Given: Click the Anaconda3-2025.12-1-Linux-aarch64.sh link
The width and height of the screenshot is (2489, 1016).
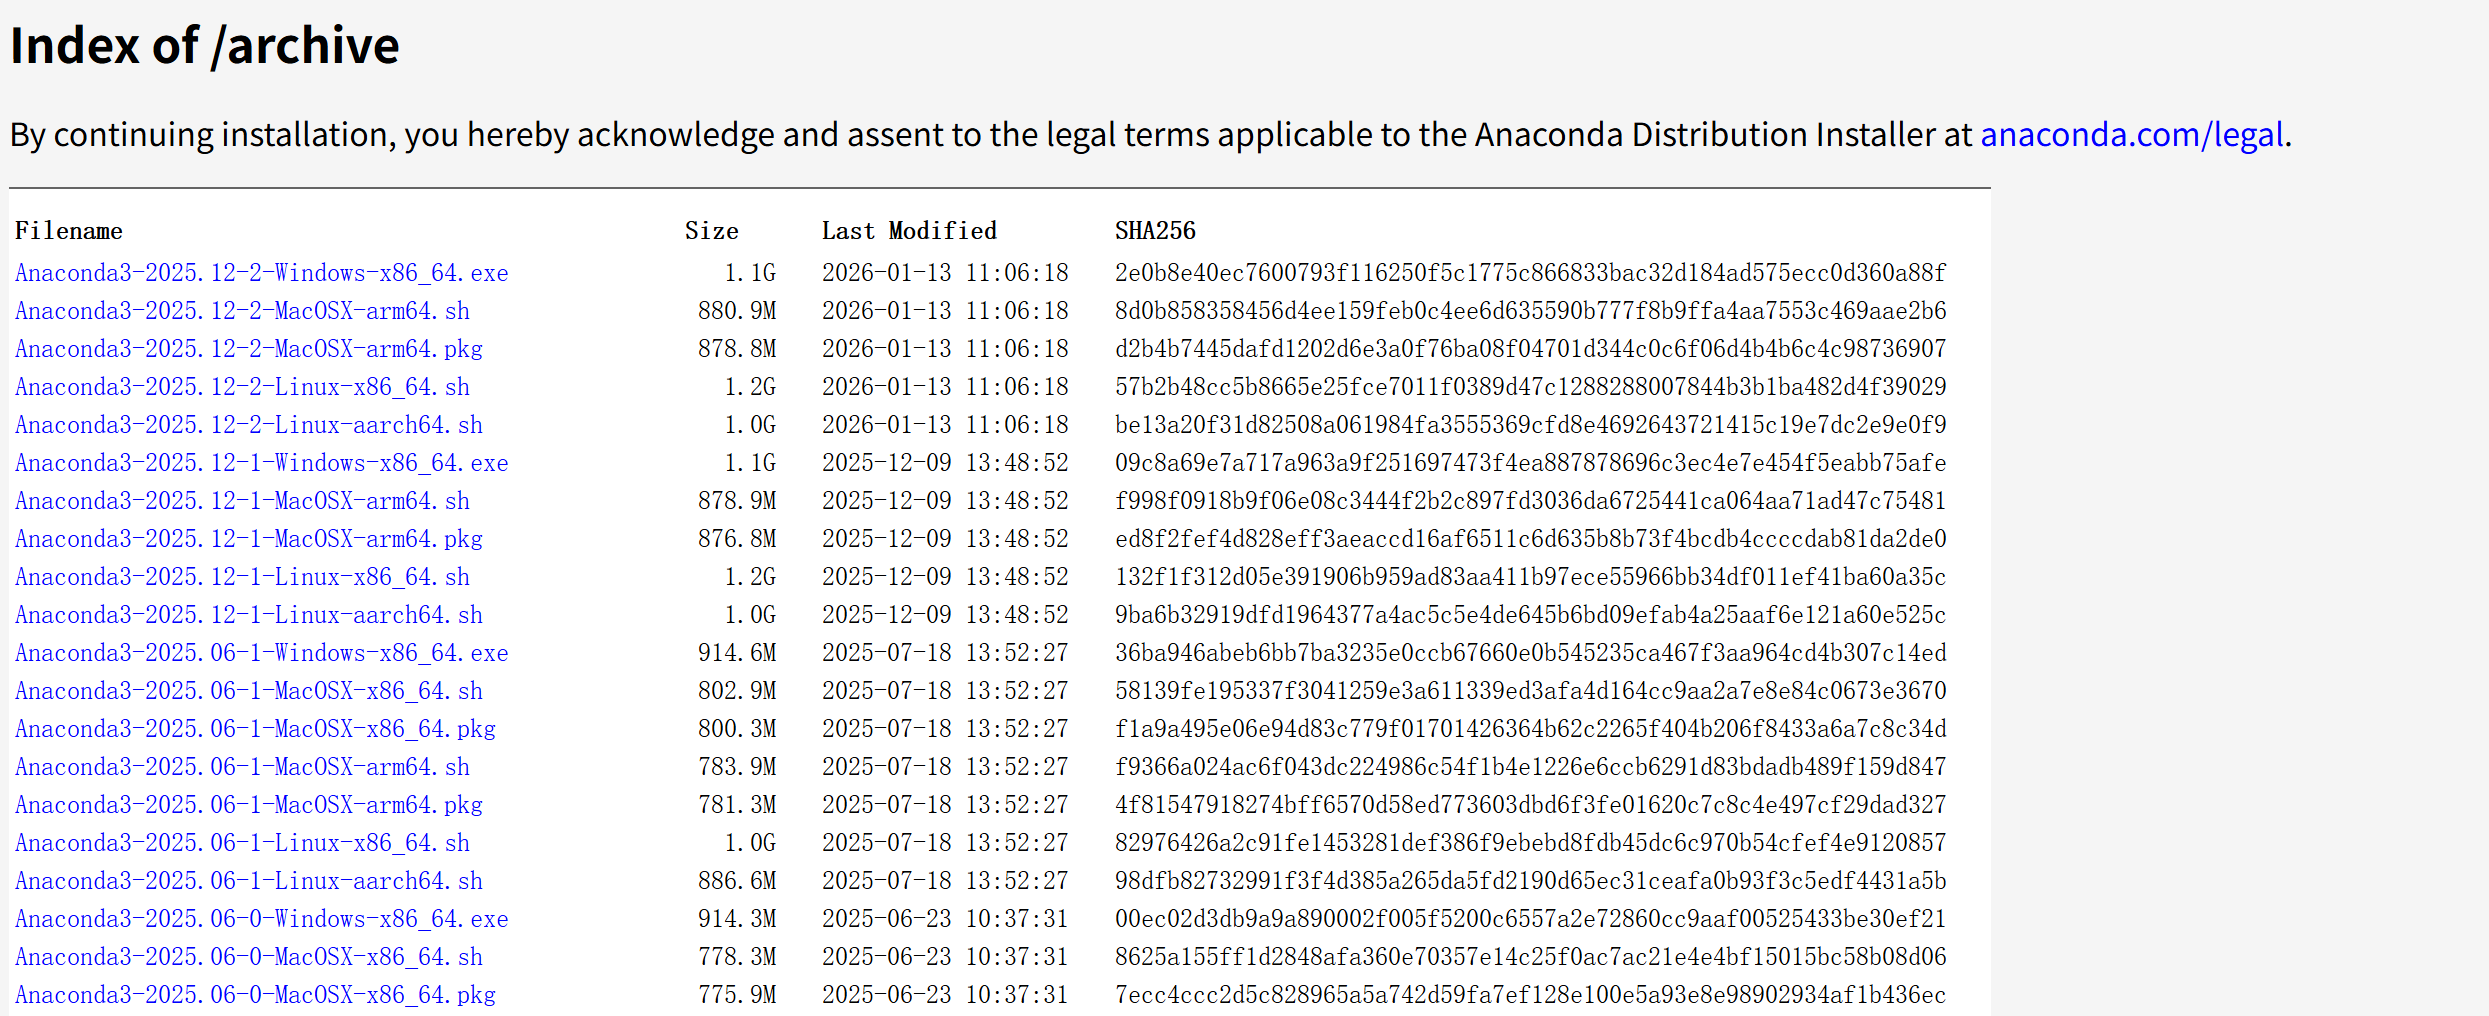Looking at the screenshot, I should point(249,615).
